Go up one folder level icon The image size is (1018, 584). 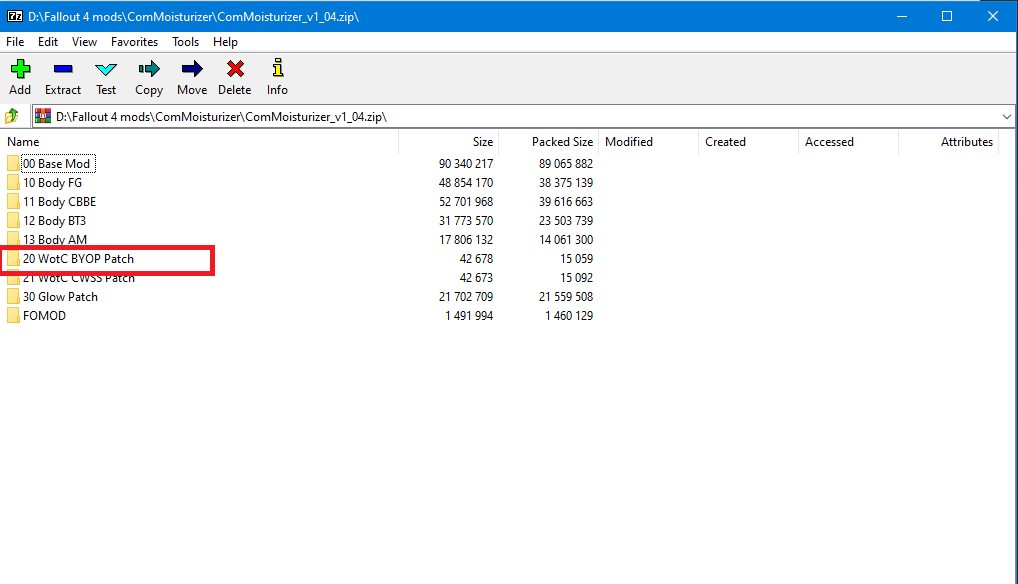point(13,116)
